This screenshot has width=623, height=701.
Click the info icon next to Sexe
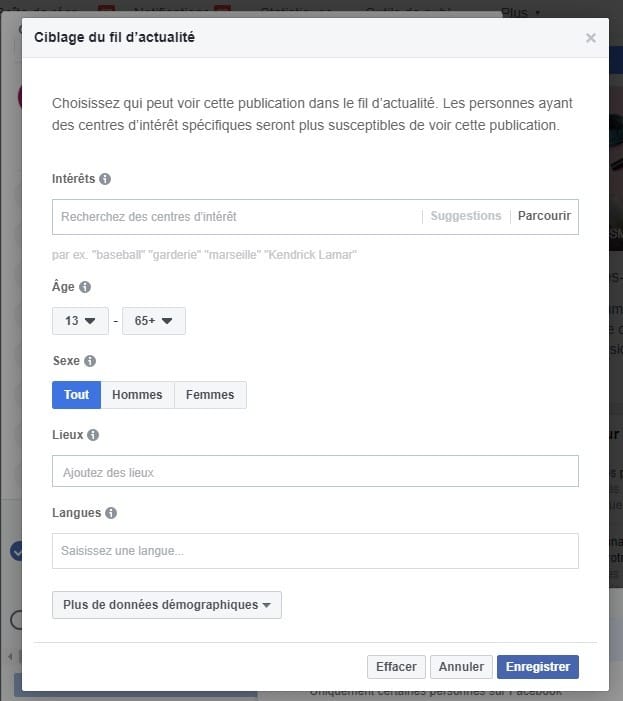(x=90, y=361)
